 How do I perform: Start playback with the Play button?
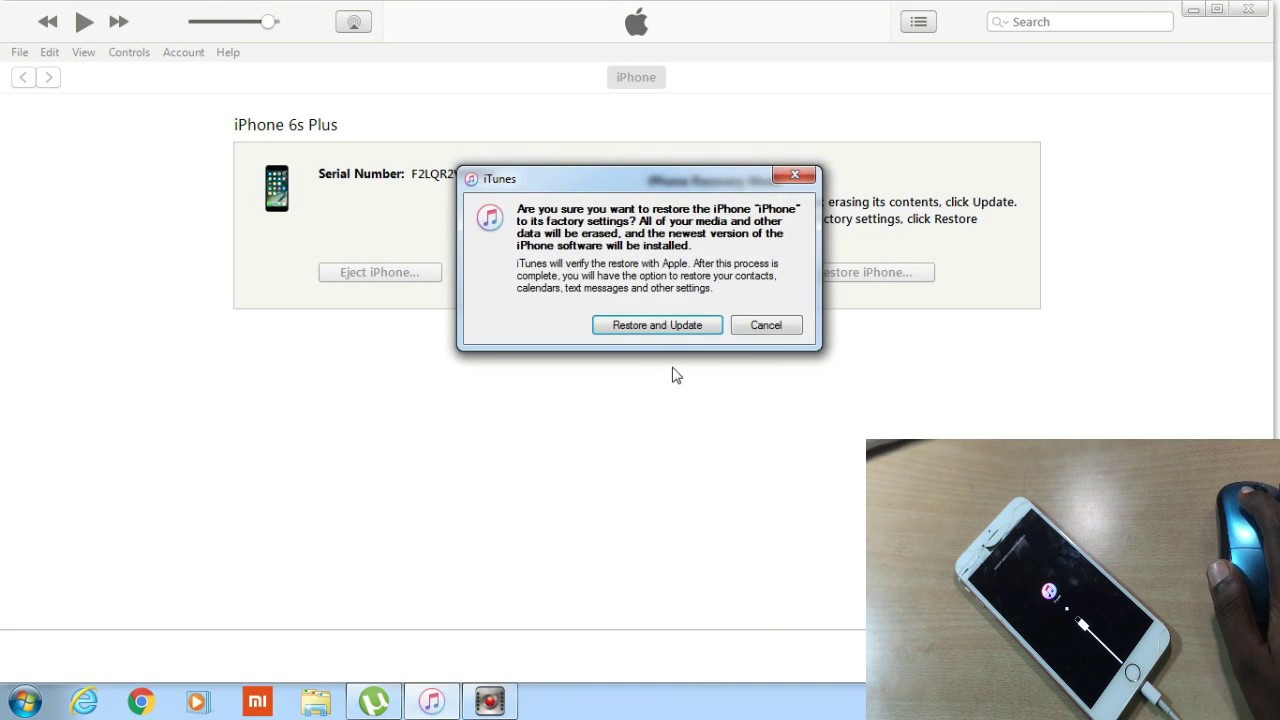84,22
